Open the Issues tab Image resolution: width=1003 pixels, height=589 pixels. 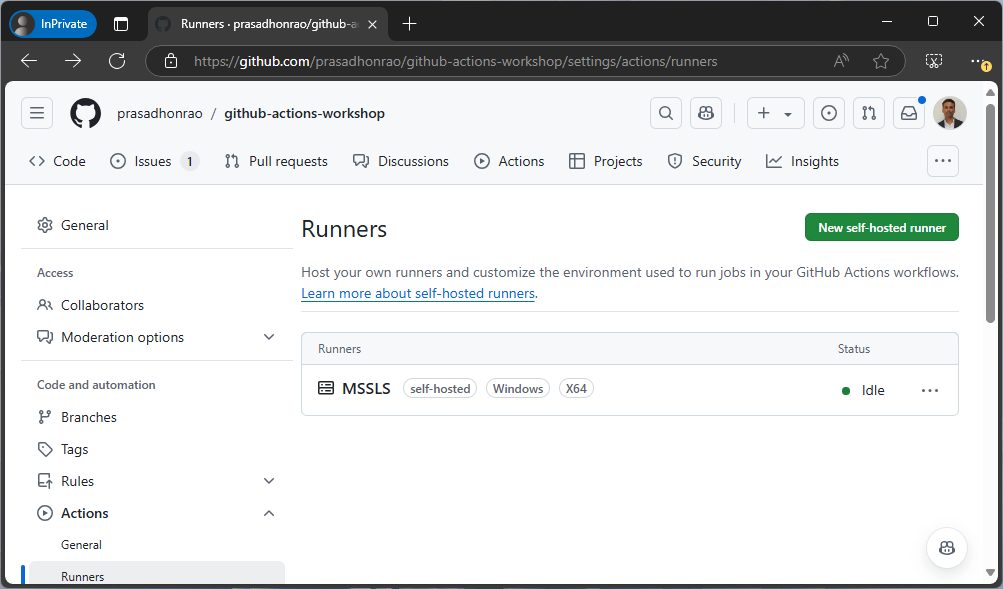coord(154,161)
